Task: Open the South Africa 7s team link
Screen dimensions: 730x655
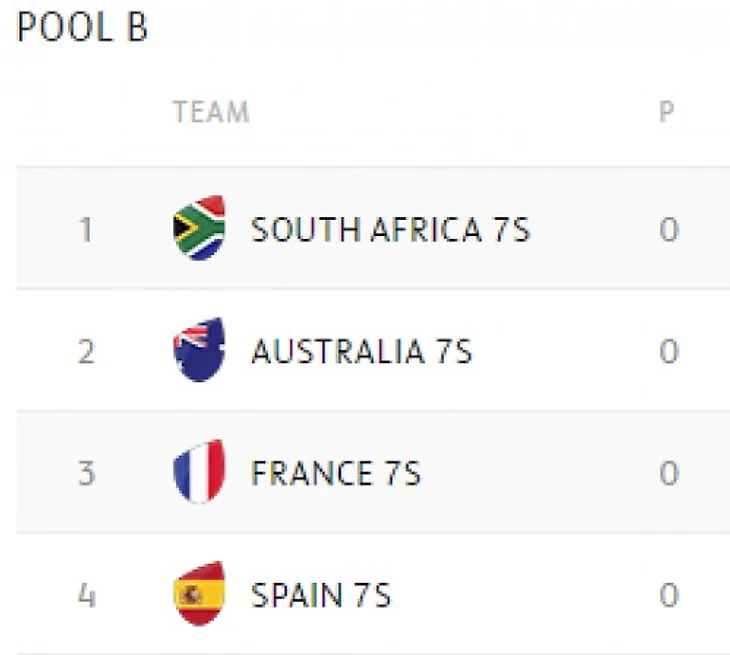Action: [x=390, y=230]
